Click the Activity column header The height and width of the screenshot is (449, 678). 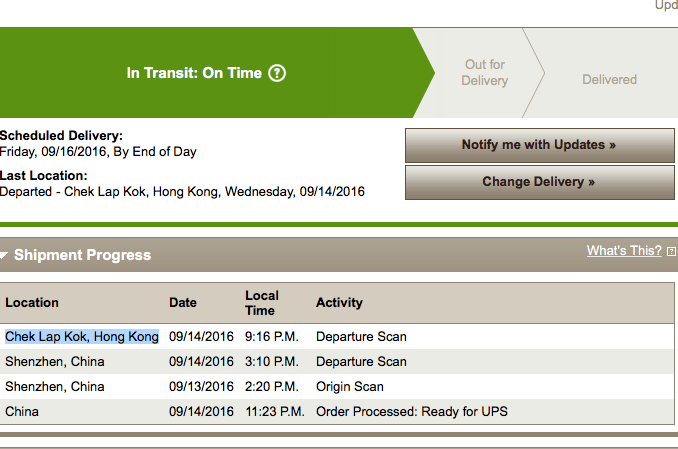point(339,302)
